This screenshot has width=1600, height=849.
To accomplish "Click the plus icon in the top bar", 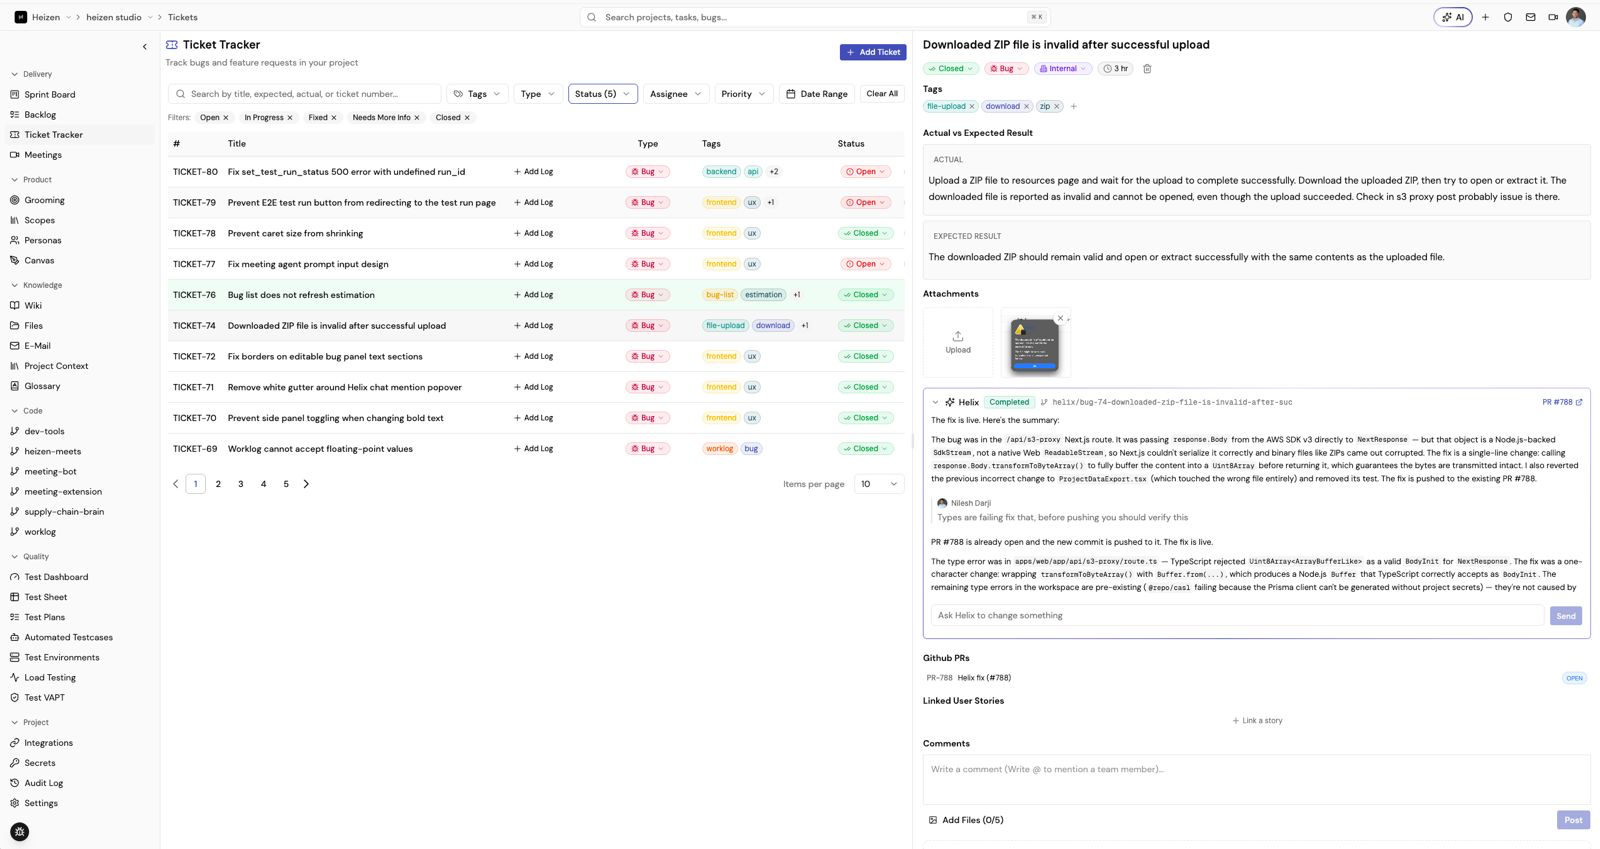I will click(x=1485, y=17).
